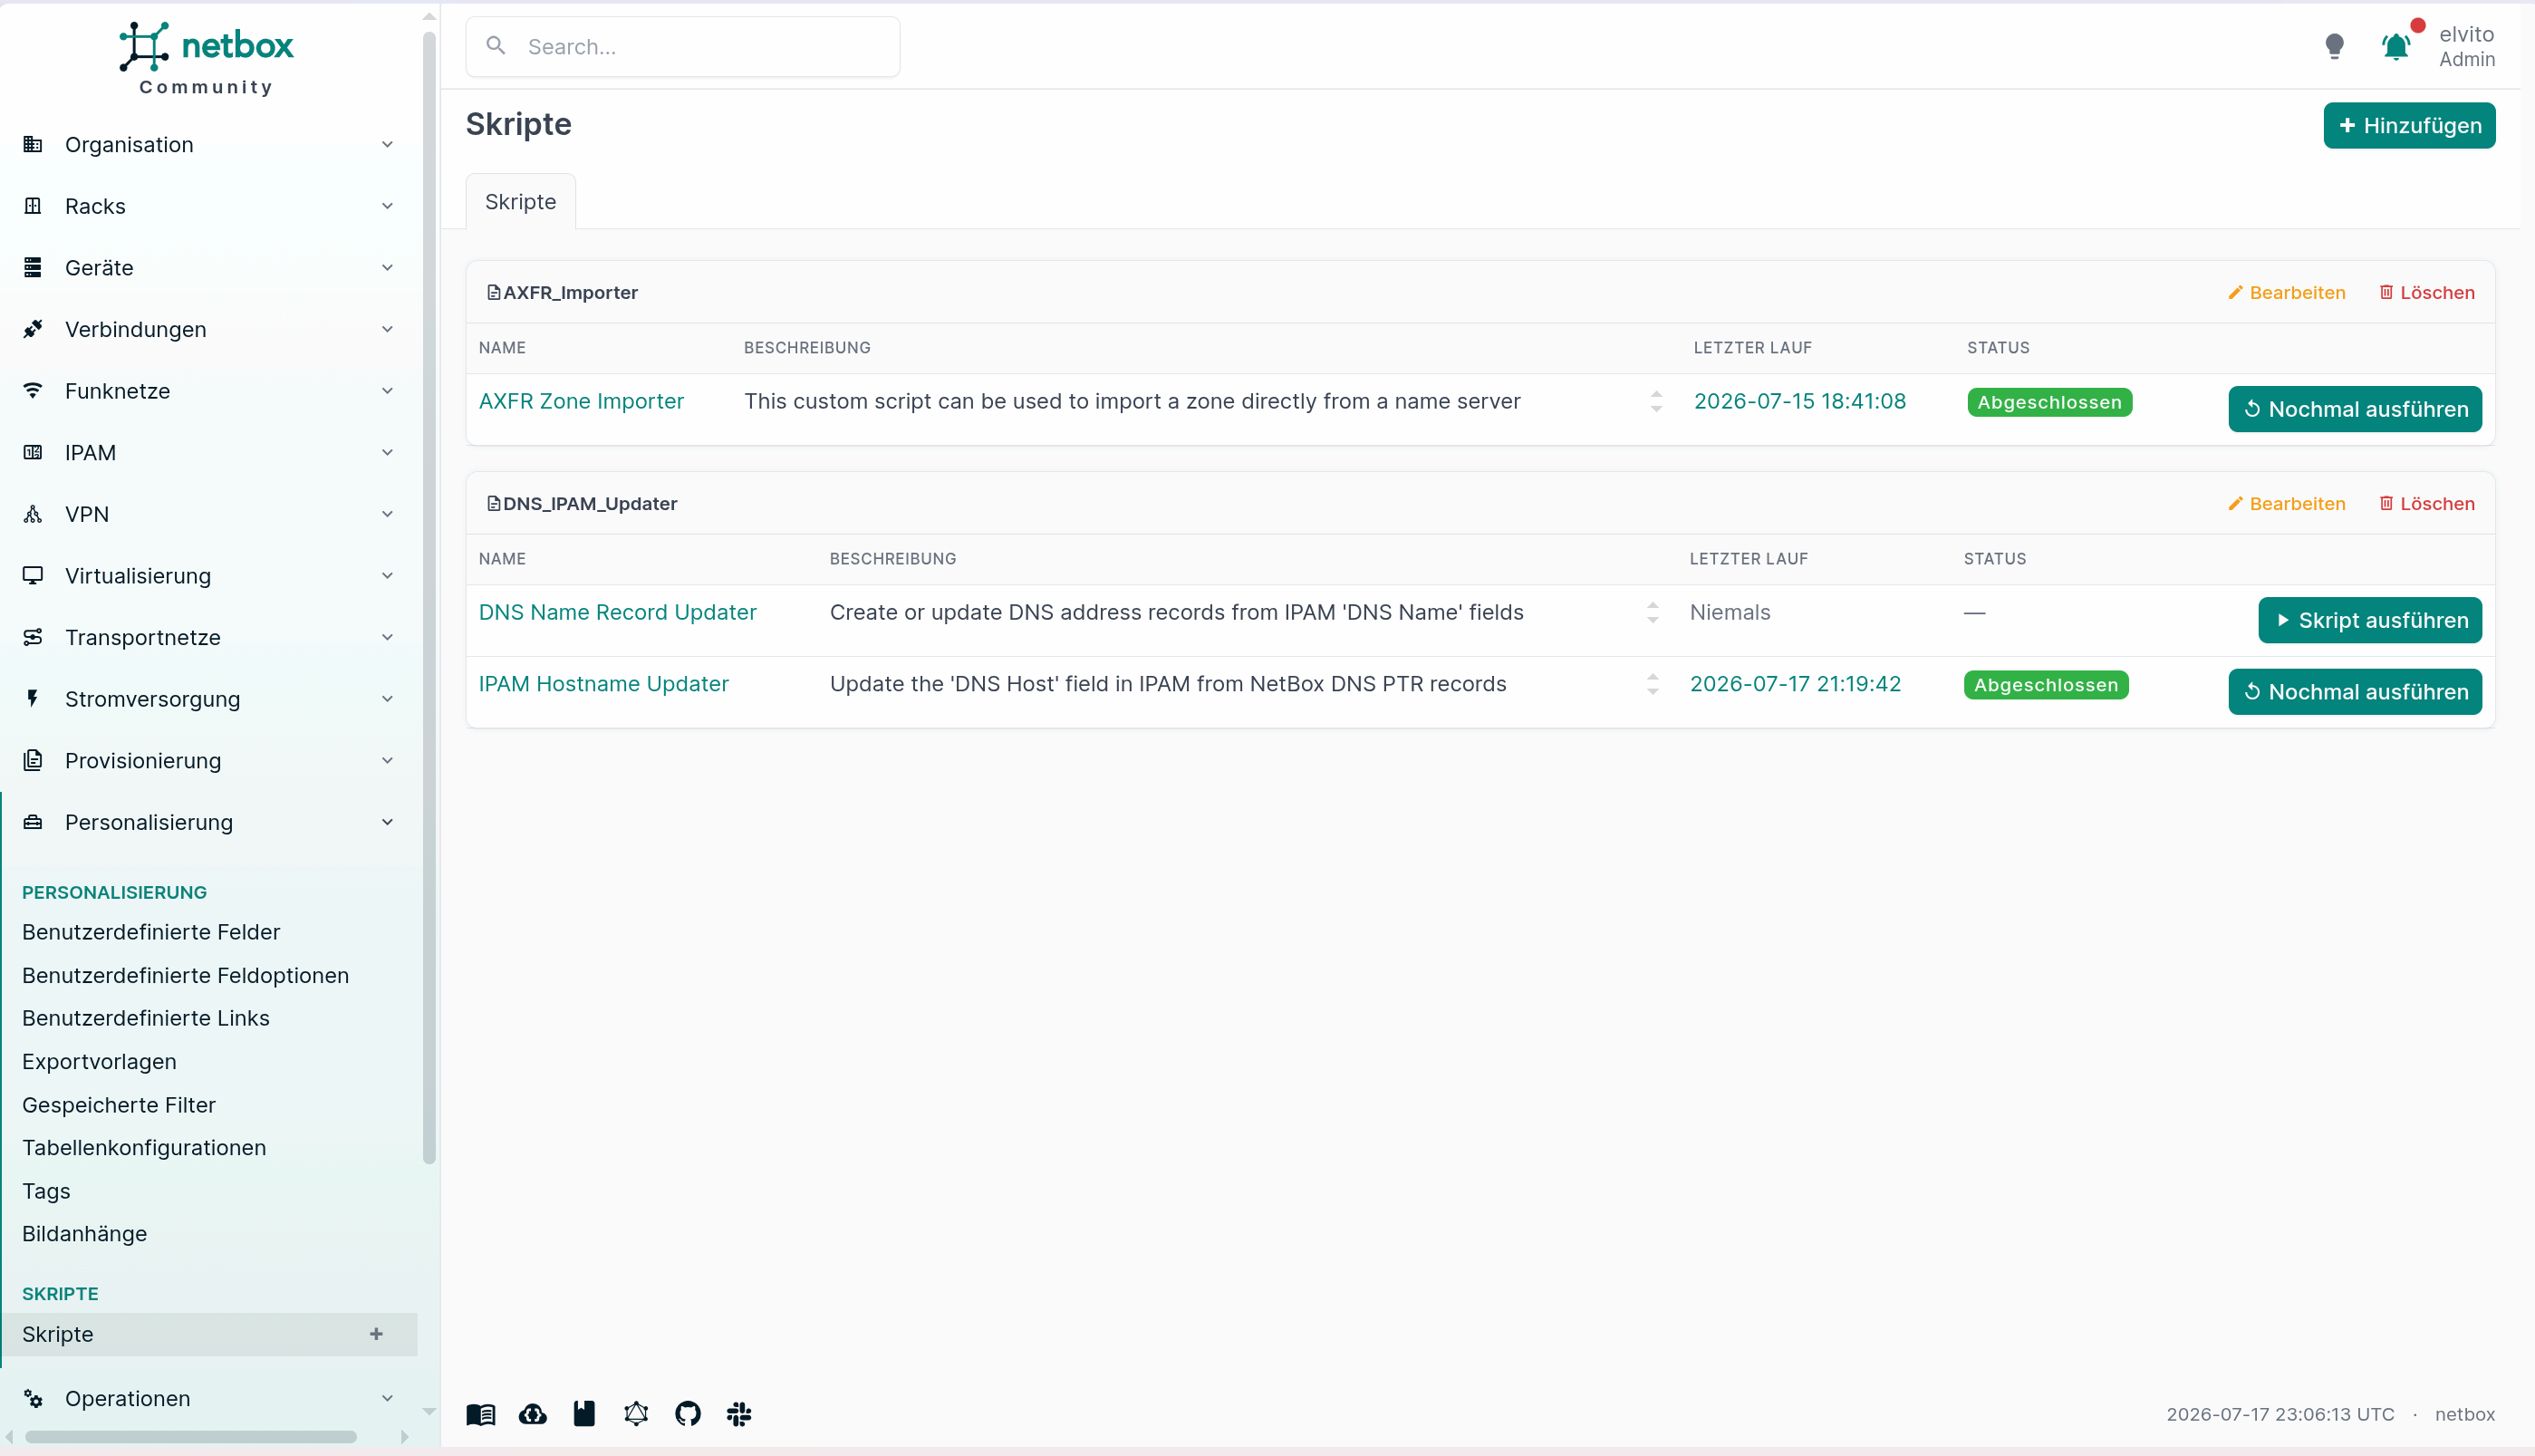Edit the DNS_IPAM_Updater module
The height and width of the screenshot is (1456, 2535).
coord(2287,504)
